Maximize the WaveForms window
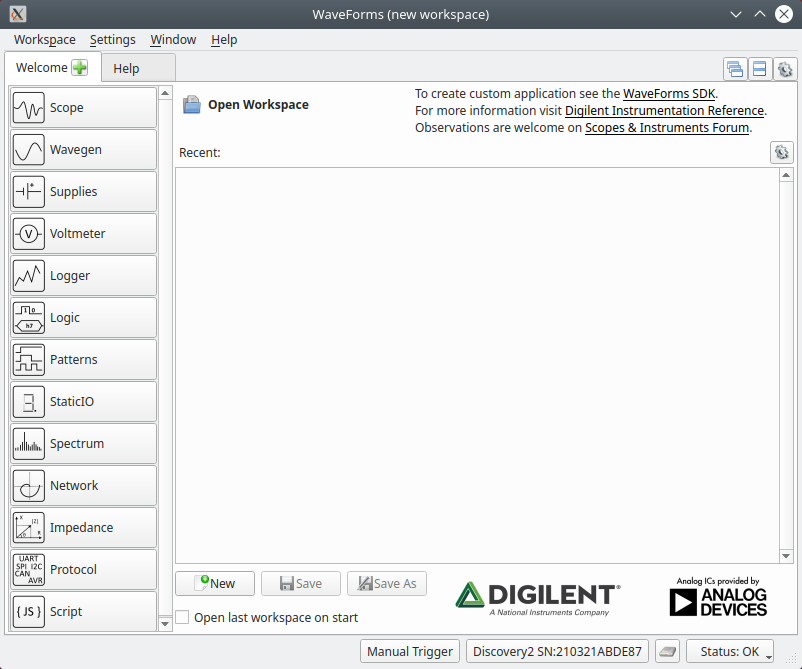Screen dimensions: 802x669 [760, 14]
